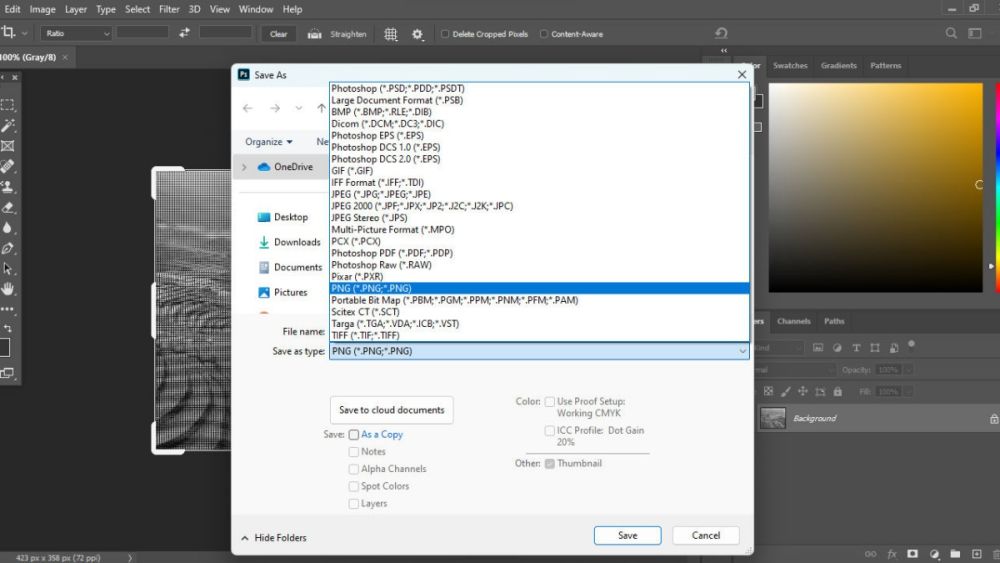Viewport: 1000px width, 563px height.
Task: Click Save to cloud documents
Action: click(x=392, y=410)
